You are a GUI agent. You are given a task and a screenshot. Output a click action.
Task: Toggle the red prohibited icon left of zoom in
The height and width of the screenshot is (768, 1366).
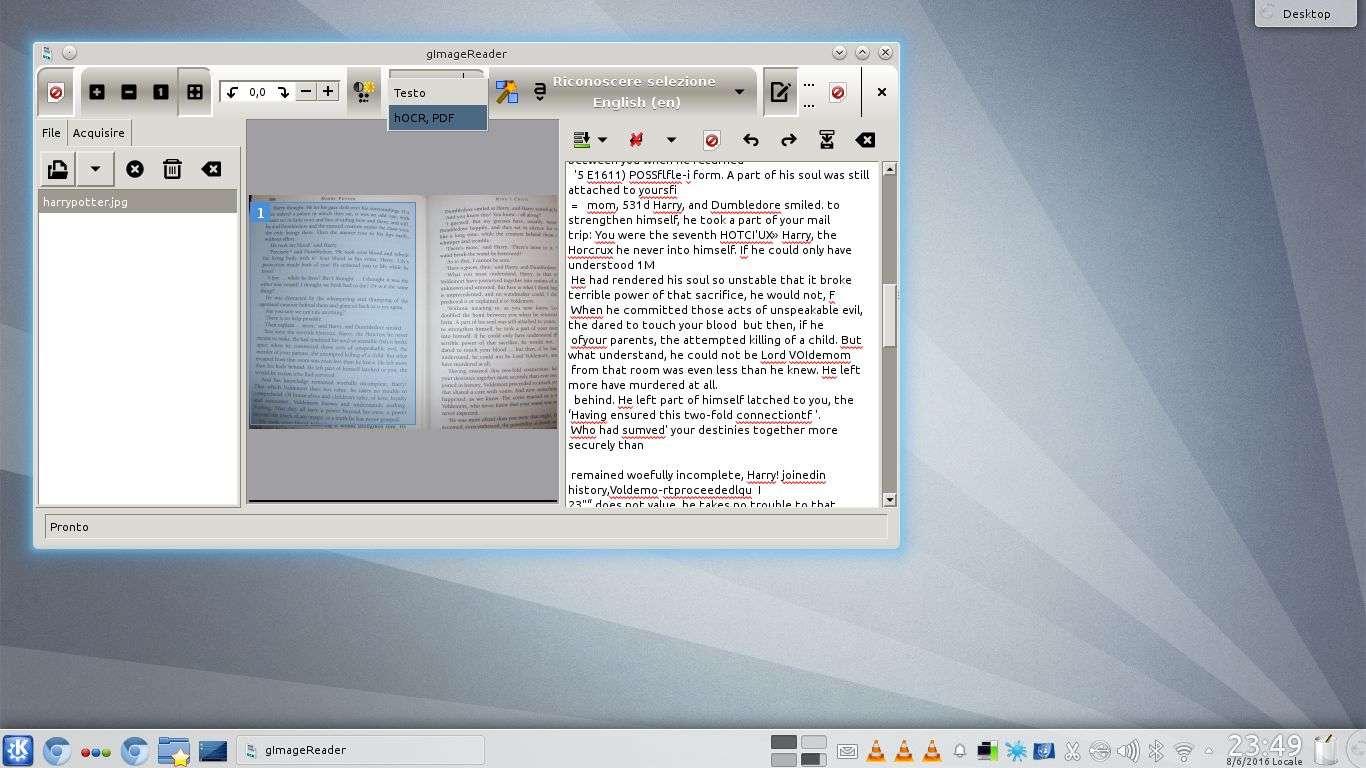point(56,92)
